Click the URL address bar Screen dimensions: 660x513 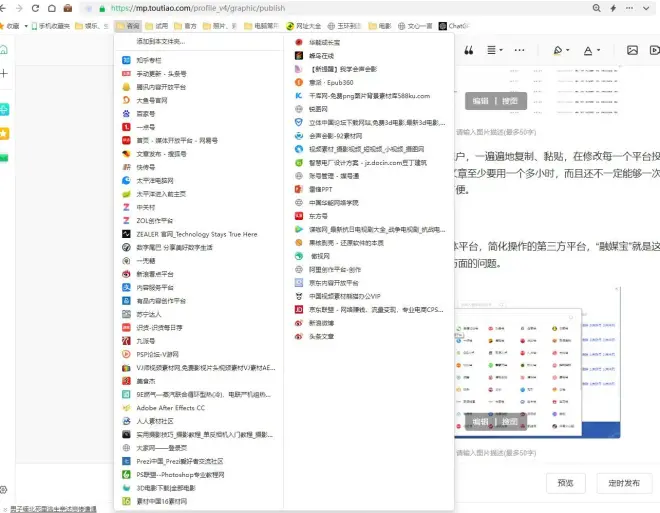(x=300, y=8)
